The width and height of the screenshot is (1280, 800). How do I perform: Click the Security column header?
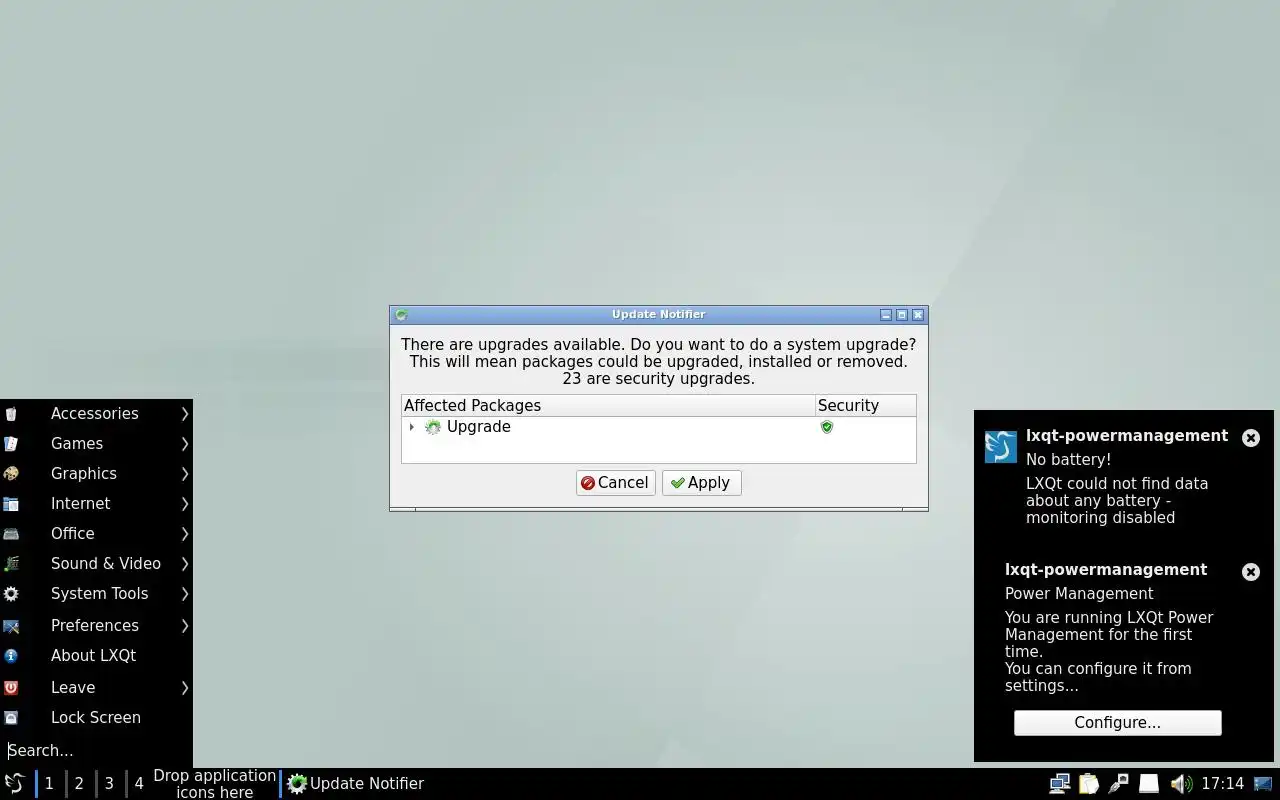(x=865, y=405)
